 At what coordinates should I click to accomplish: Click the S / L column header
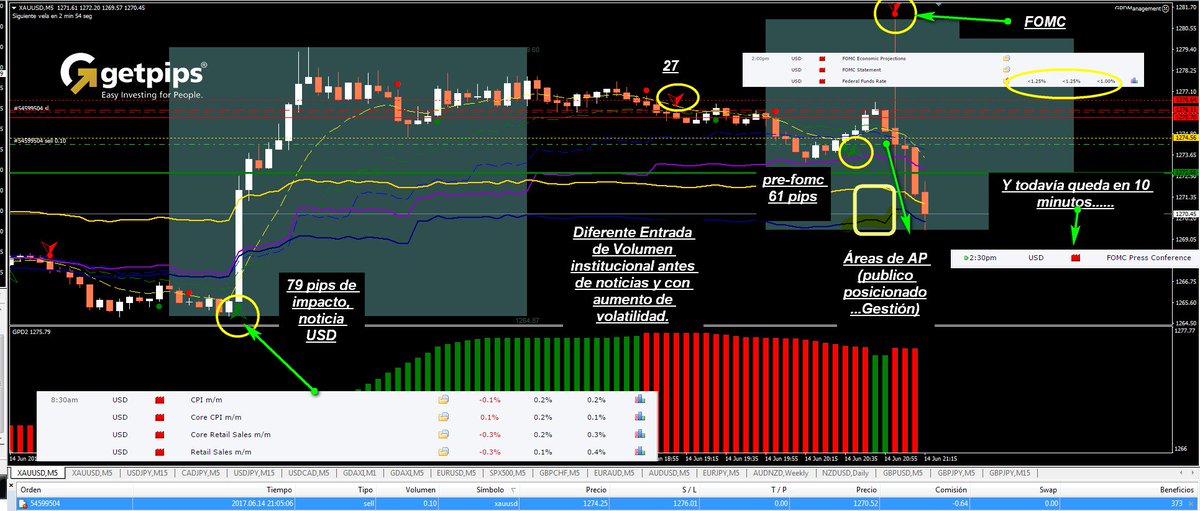point(690,491)
